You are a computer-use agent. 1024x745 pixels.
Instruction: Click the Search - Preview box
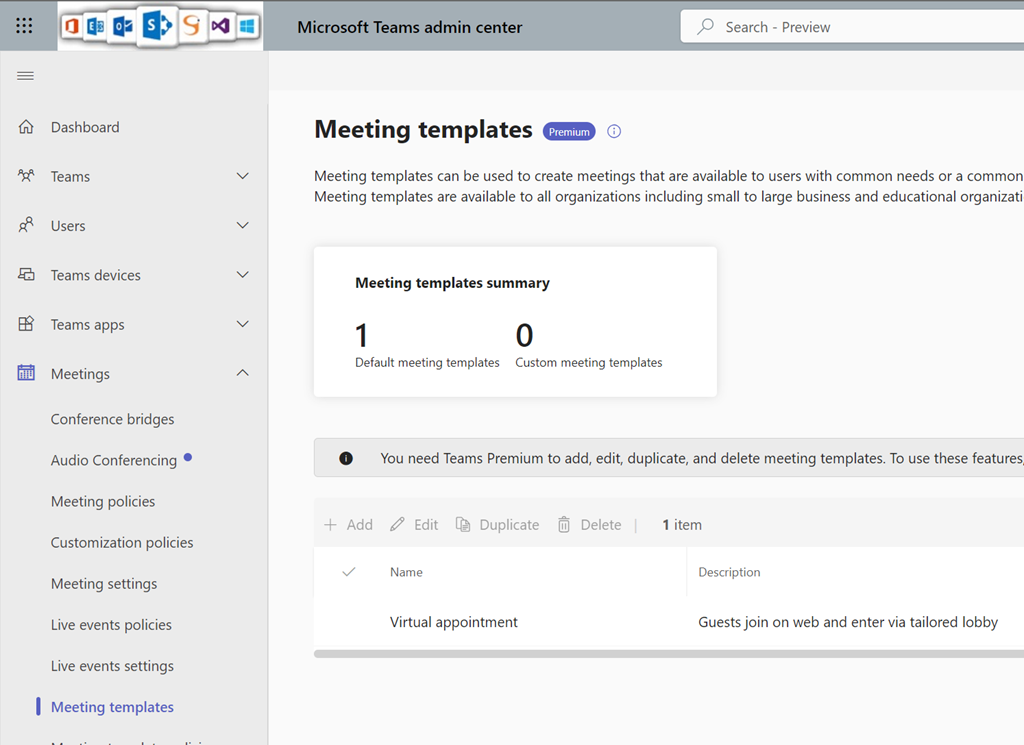click(850, 27)
